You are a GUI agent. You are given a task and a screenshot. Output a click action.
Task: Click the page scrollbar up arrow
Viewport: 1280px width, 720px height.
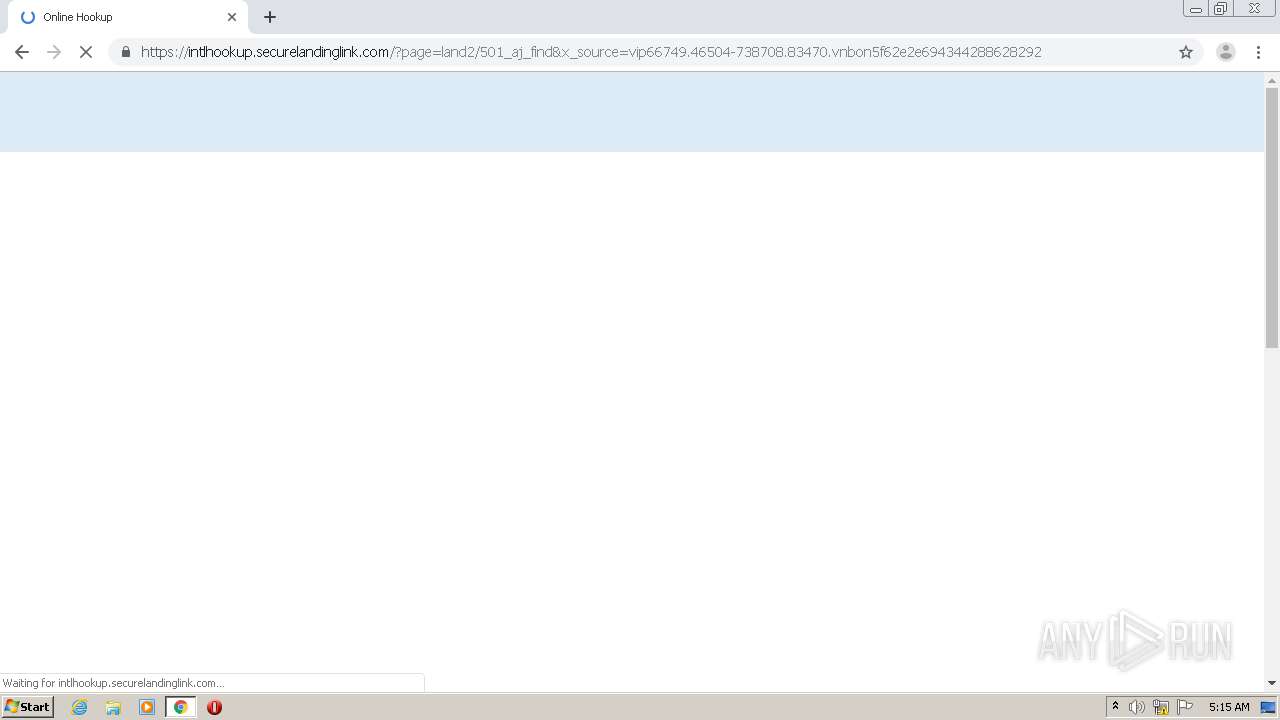tap(1272, 80)
